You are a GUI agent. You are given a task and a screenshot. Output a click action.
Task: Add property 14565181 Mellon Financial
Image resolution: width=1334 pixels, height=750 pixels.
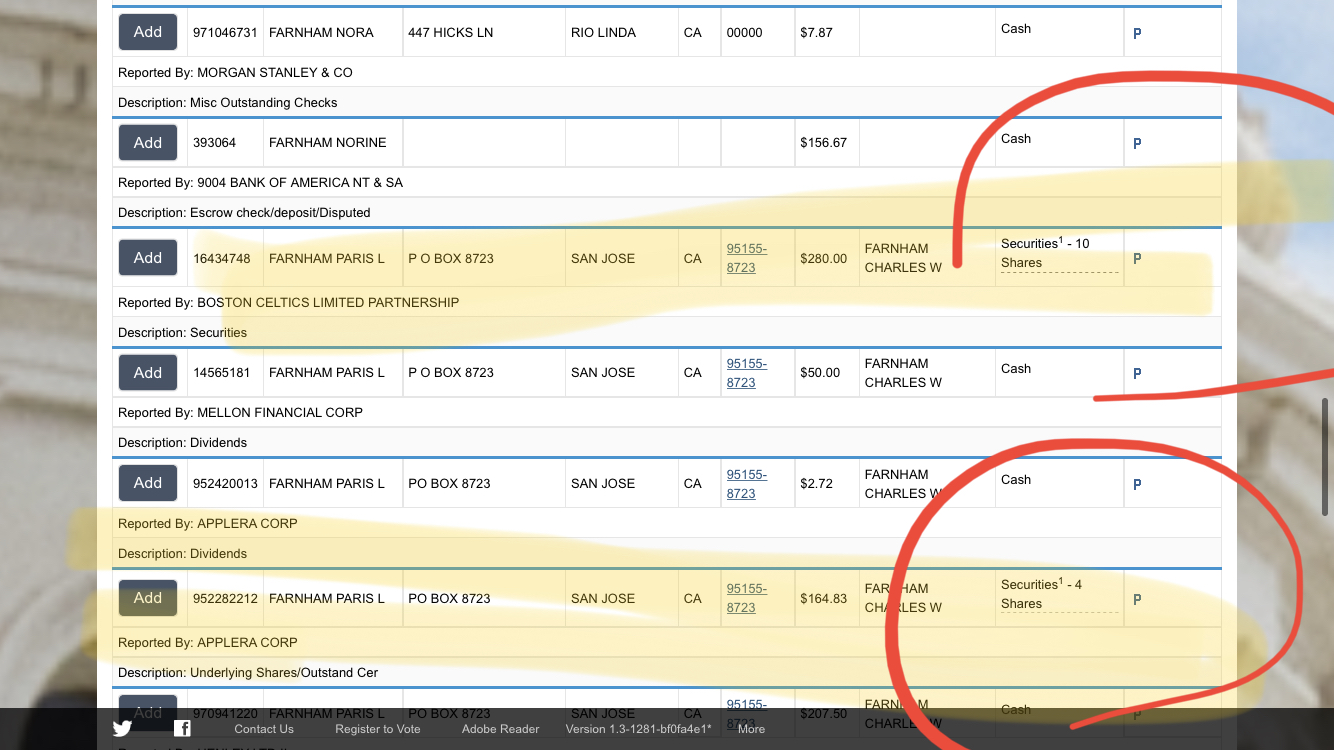(148, 373)
